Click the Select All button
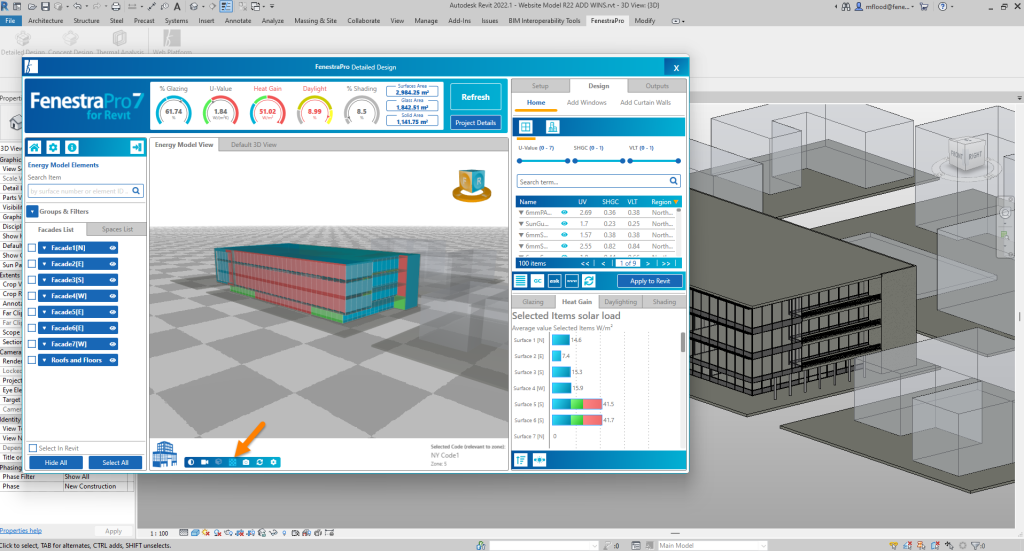 click(115, 462)
